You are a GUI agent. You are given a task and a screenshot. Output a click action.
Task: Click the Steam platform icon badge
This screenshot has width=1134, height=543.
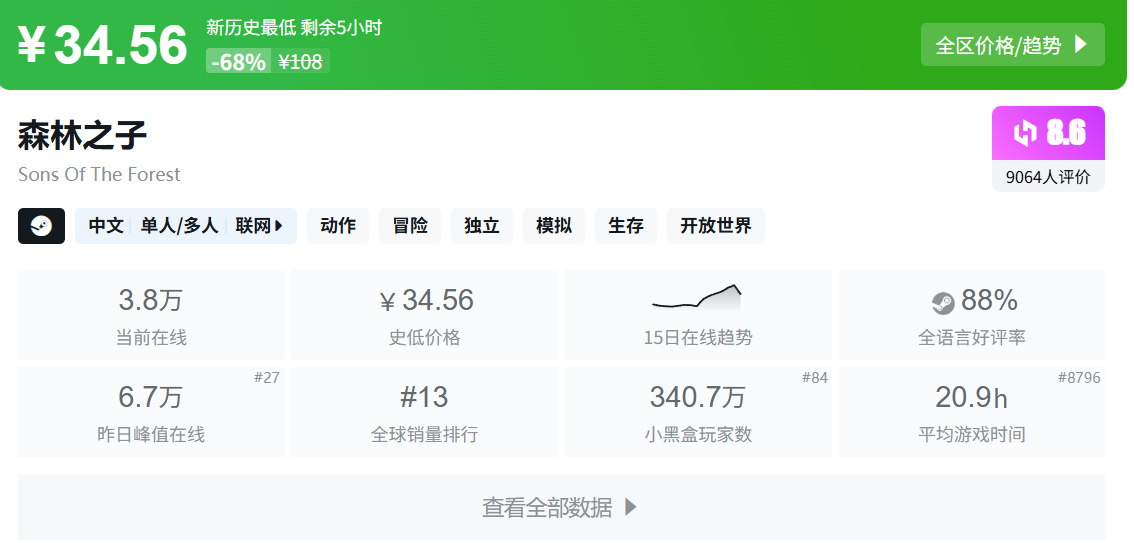pyautogui.click(x=41, y=226)
